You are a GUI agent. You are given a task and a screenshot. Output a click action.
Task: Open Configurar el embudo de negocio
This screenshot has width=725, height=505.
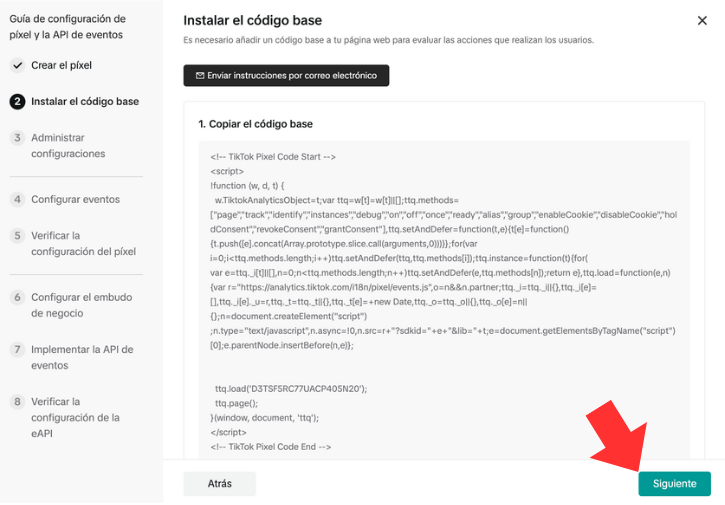[81, 305]
